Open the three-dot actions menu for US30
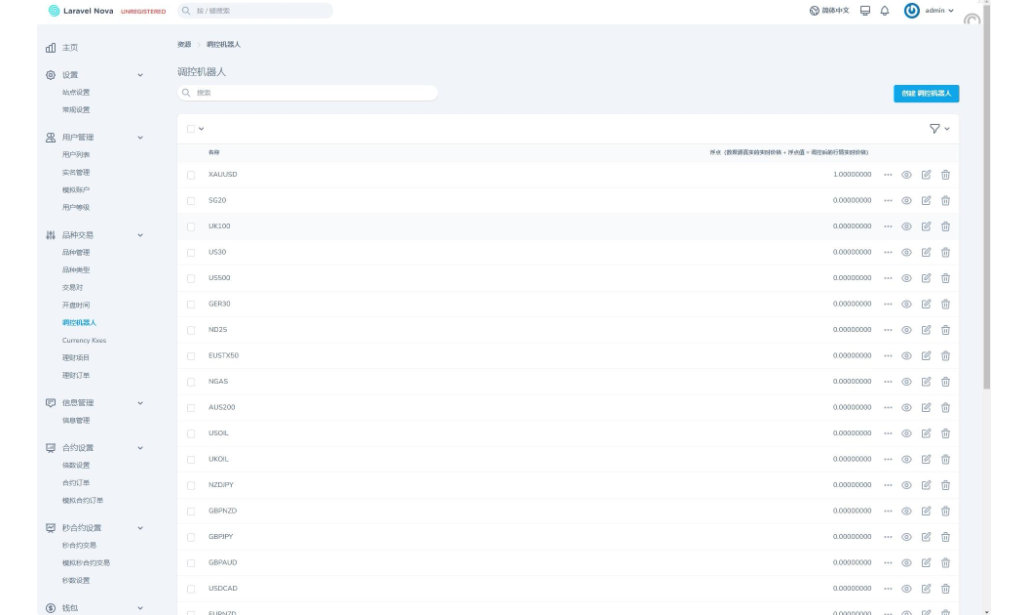The width and height of the screenshot is (1020, 615). [x=888, y=252]
